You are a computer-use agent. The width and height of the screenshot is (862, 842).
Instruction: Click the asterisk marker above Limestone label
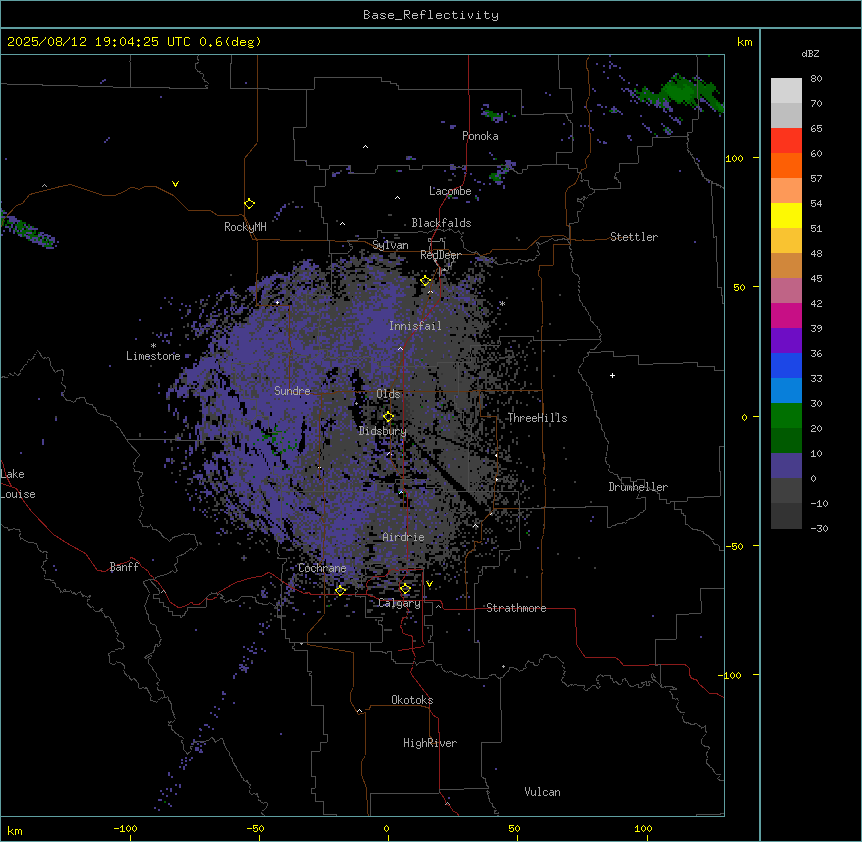click(153, 346)
